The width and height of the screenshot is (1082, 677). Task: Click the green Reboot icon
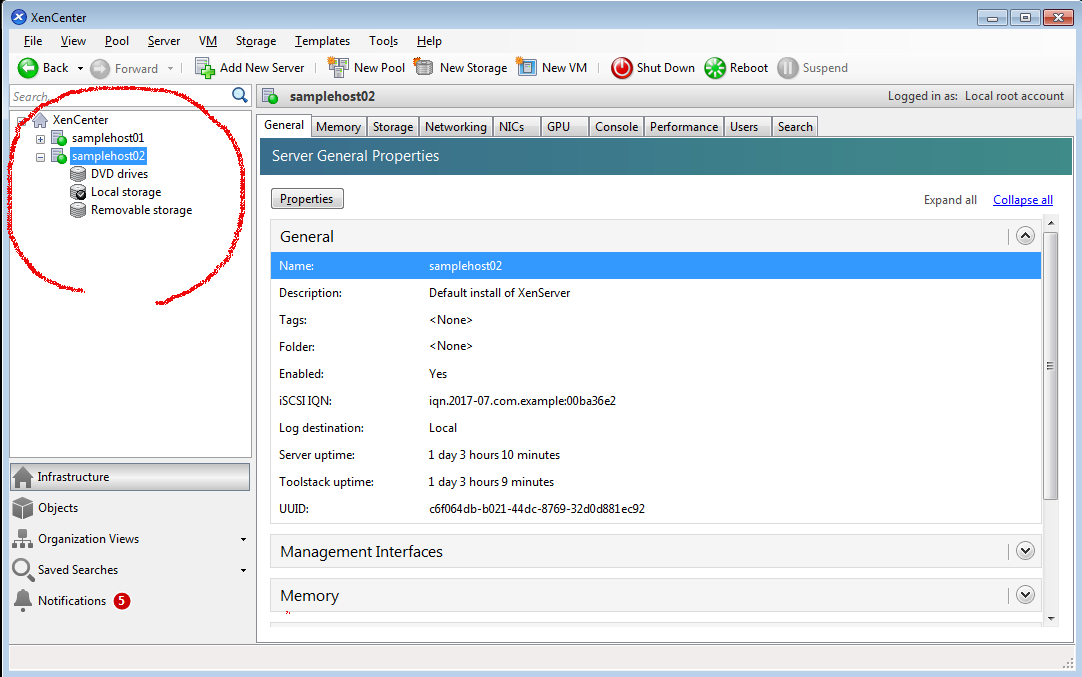[715, 68]
